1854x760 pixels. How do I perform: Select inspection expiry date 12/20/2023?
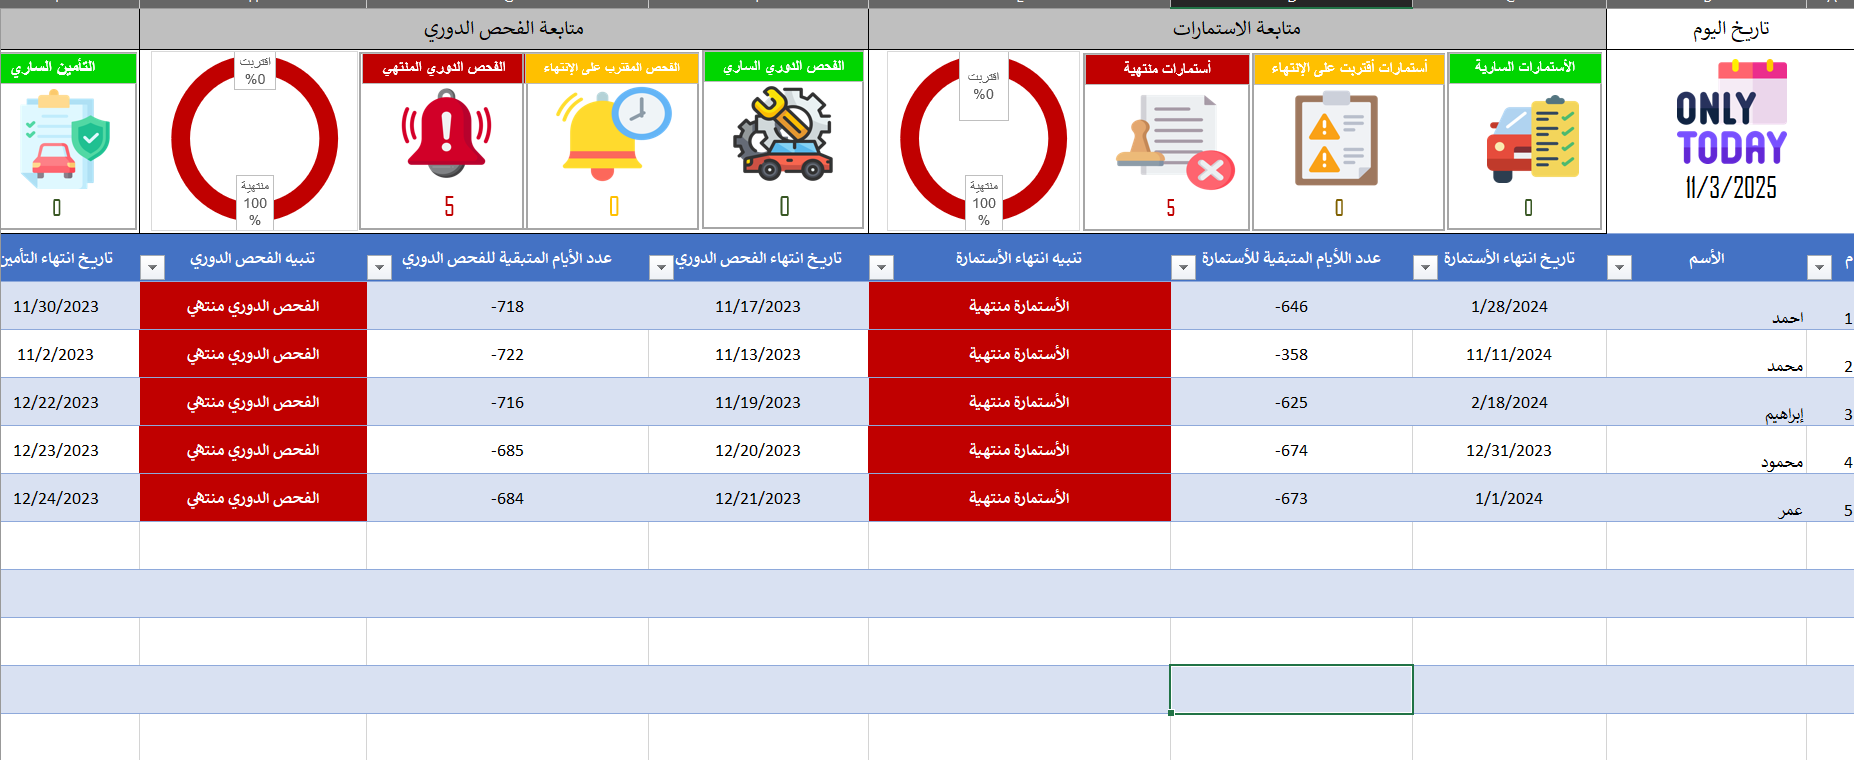pos(758,450)
